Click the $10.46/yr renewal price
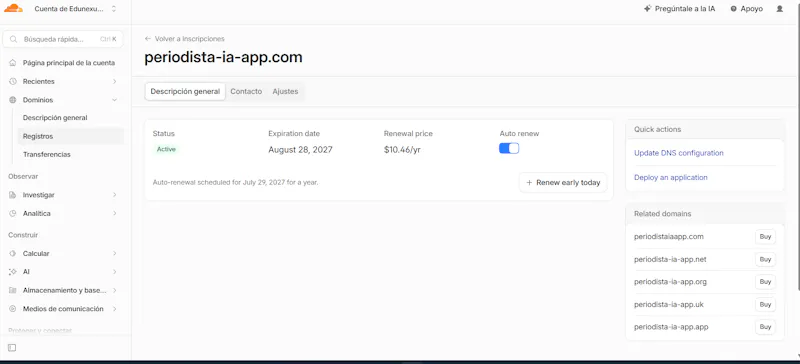The height and width of the screenshot is (364, 800). point(402,150)
